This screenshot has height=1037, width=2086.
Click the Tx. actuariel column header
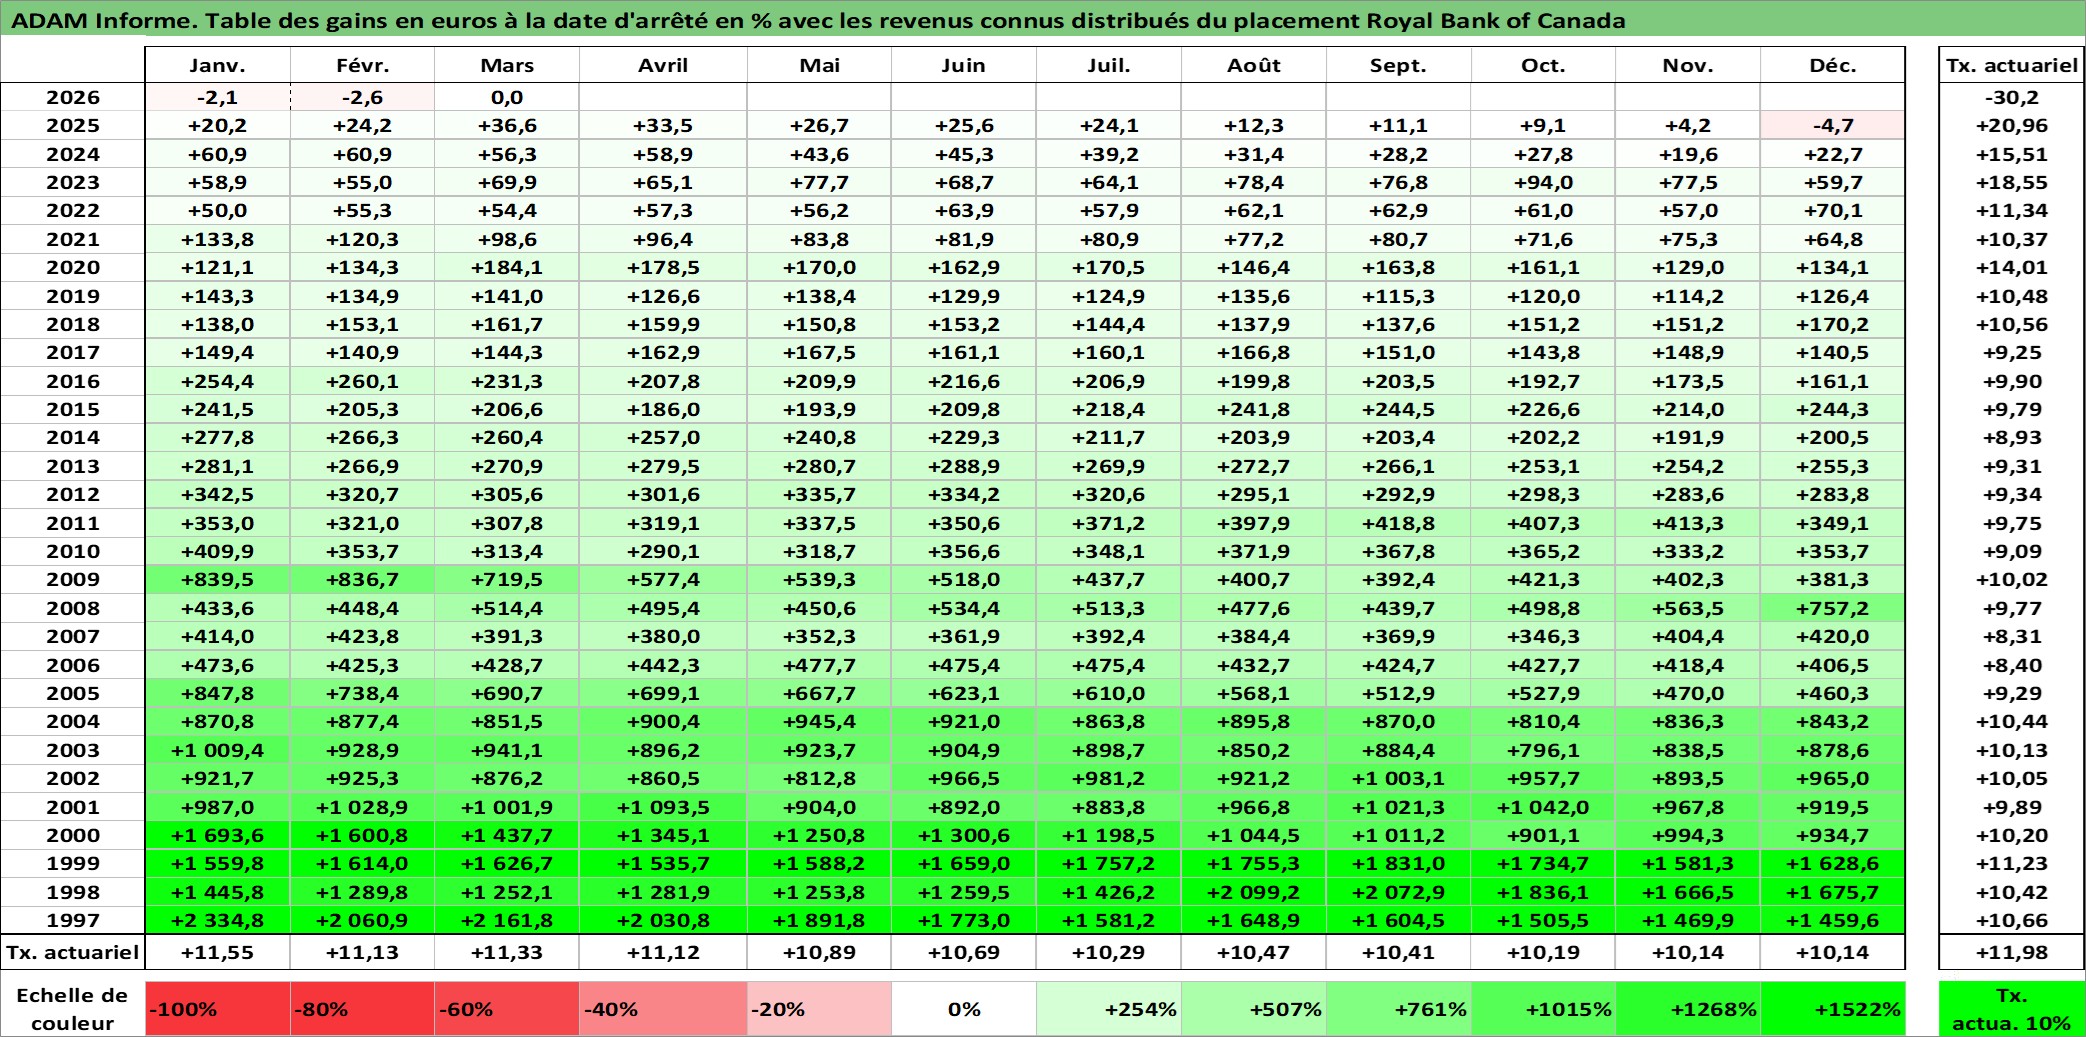coord(2012,65)
